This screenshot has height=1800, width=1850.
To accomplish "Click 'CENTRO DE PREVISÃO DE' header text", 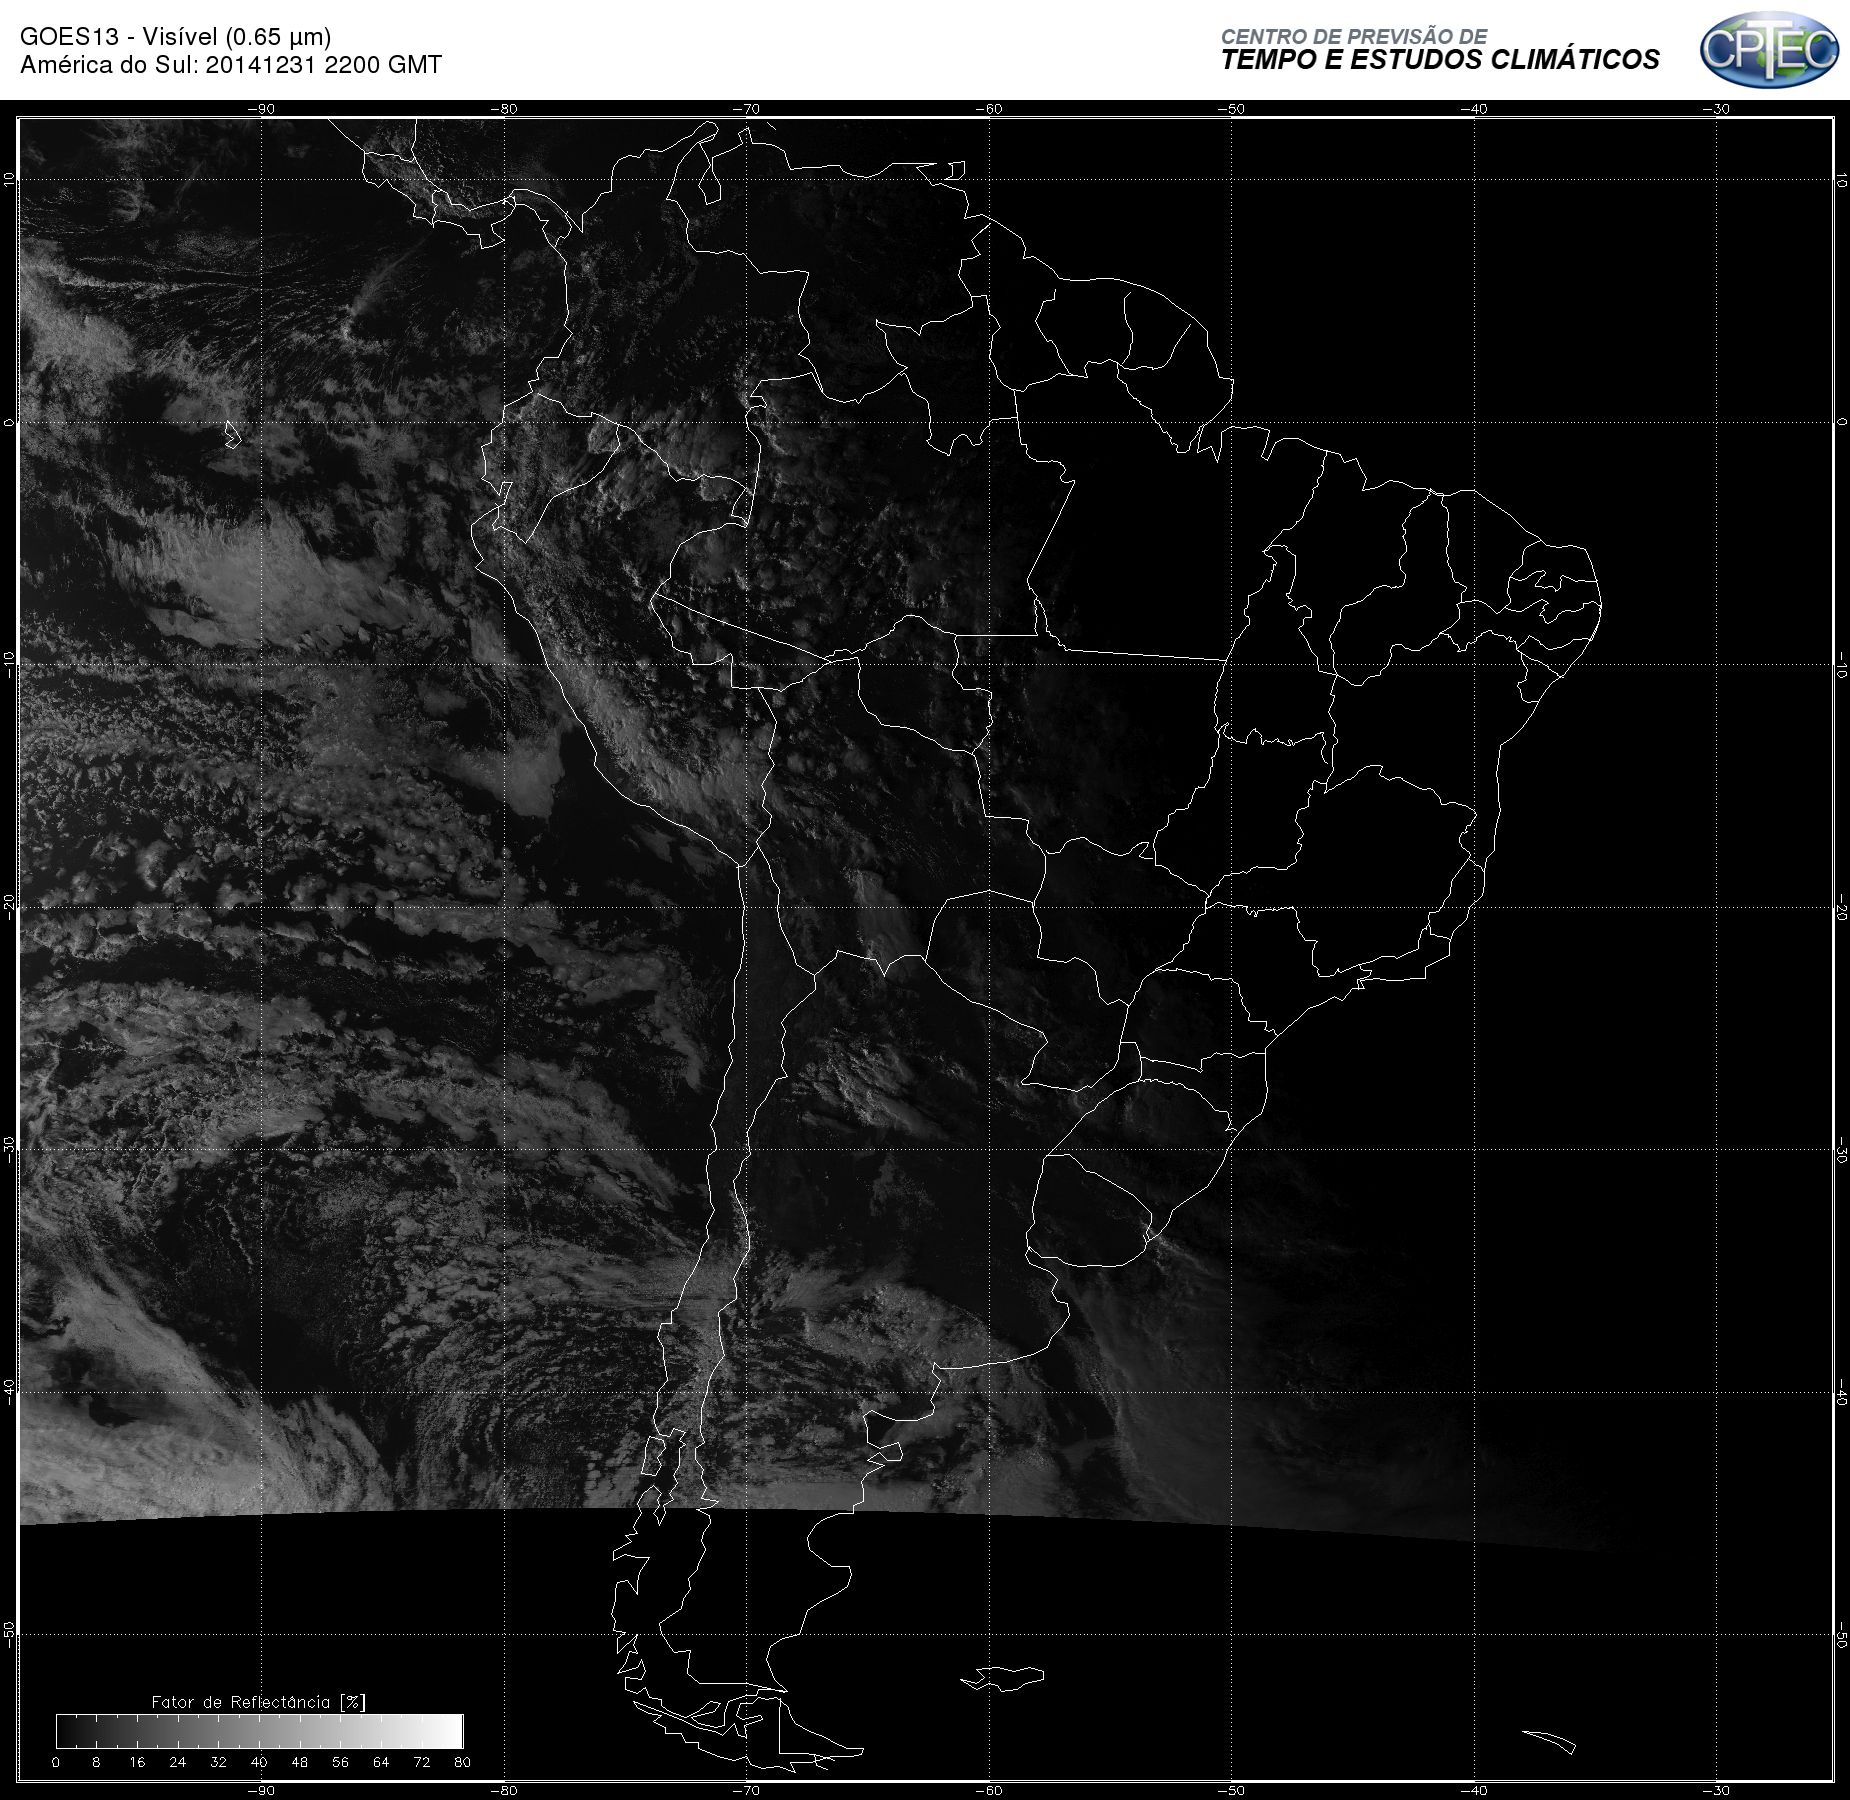I will [x=1353, y=36].
